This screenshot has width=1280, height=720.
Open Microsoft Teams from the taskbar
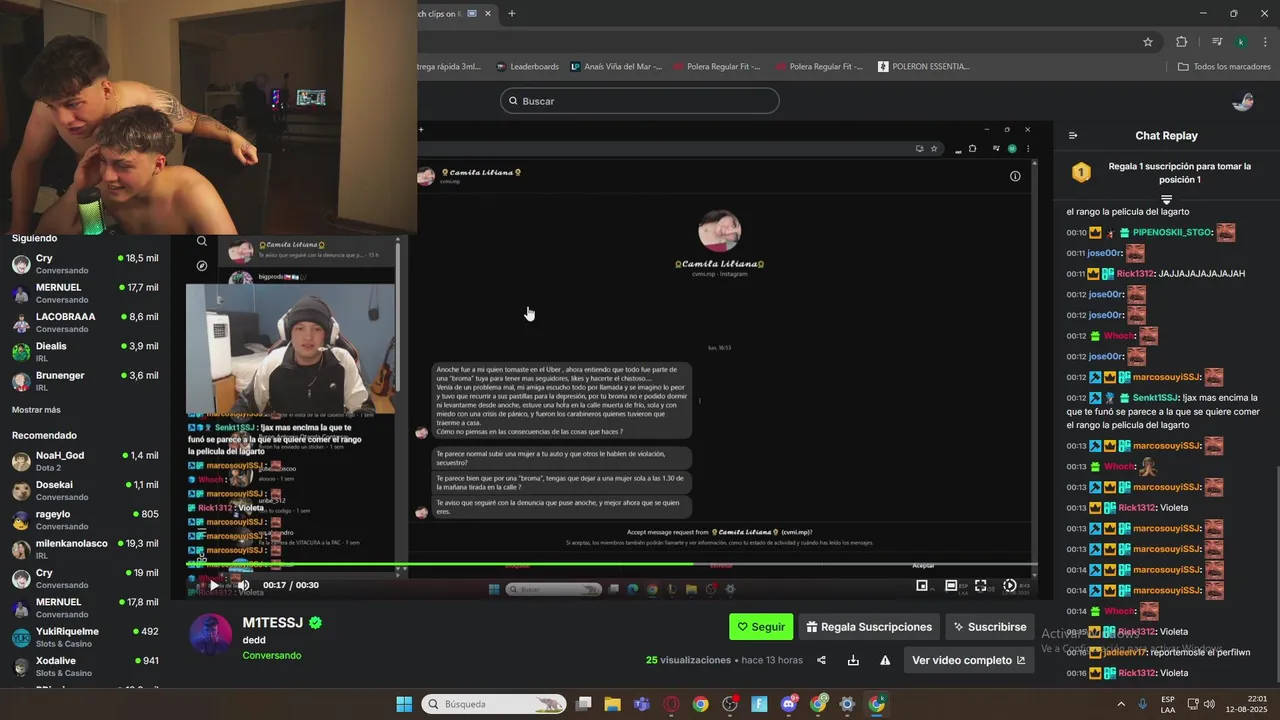[x=641, y=704]
